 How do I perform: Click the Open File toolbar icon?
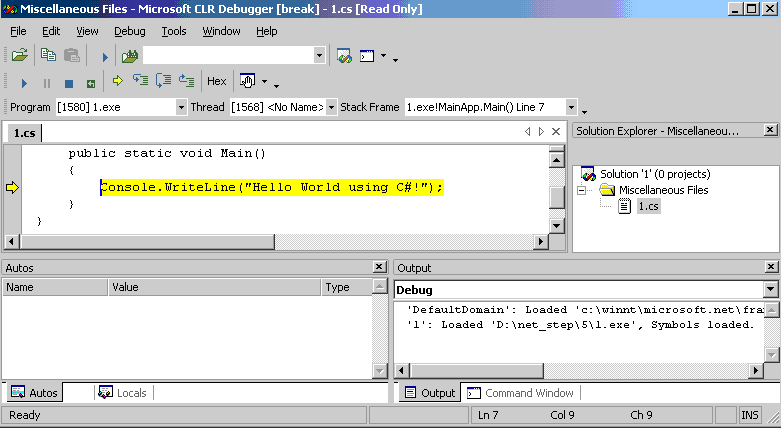[x=19, y=55]
